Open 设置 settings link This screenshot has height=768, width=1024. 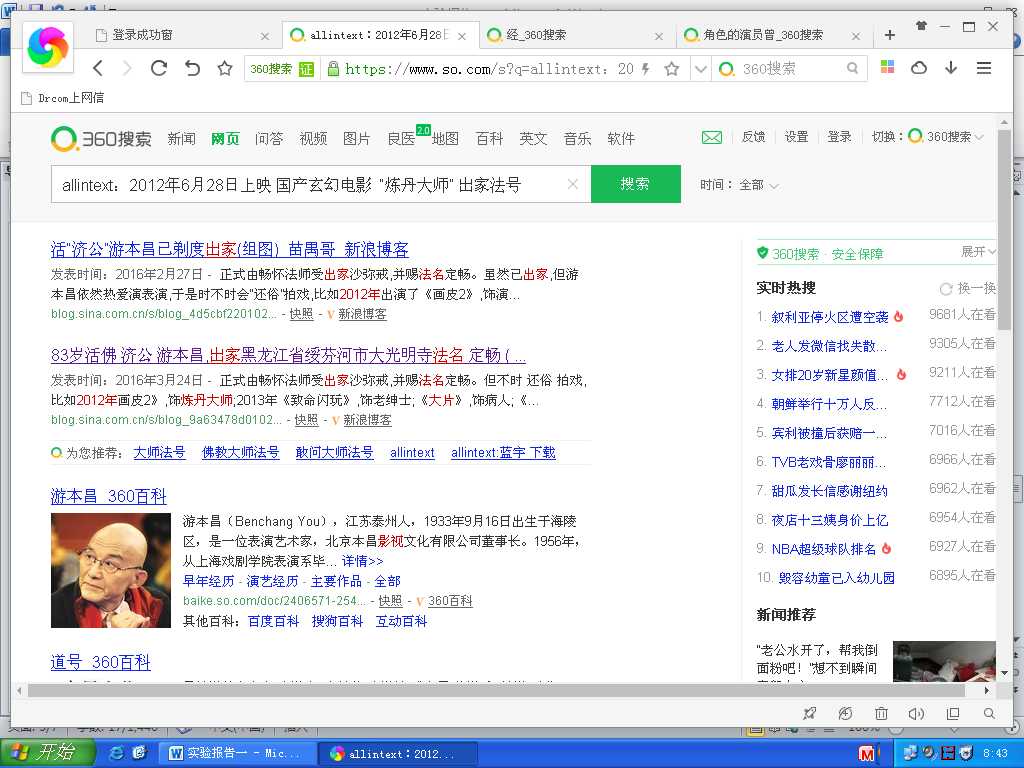click(x=796, y=136)
